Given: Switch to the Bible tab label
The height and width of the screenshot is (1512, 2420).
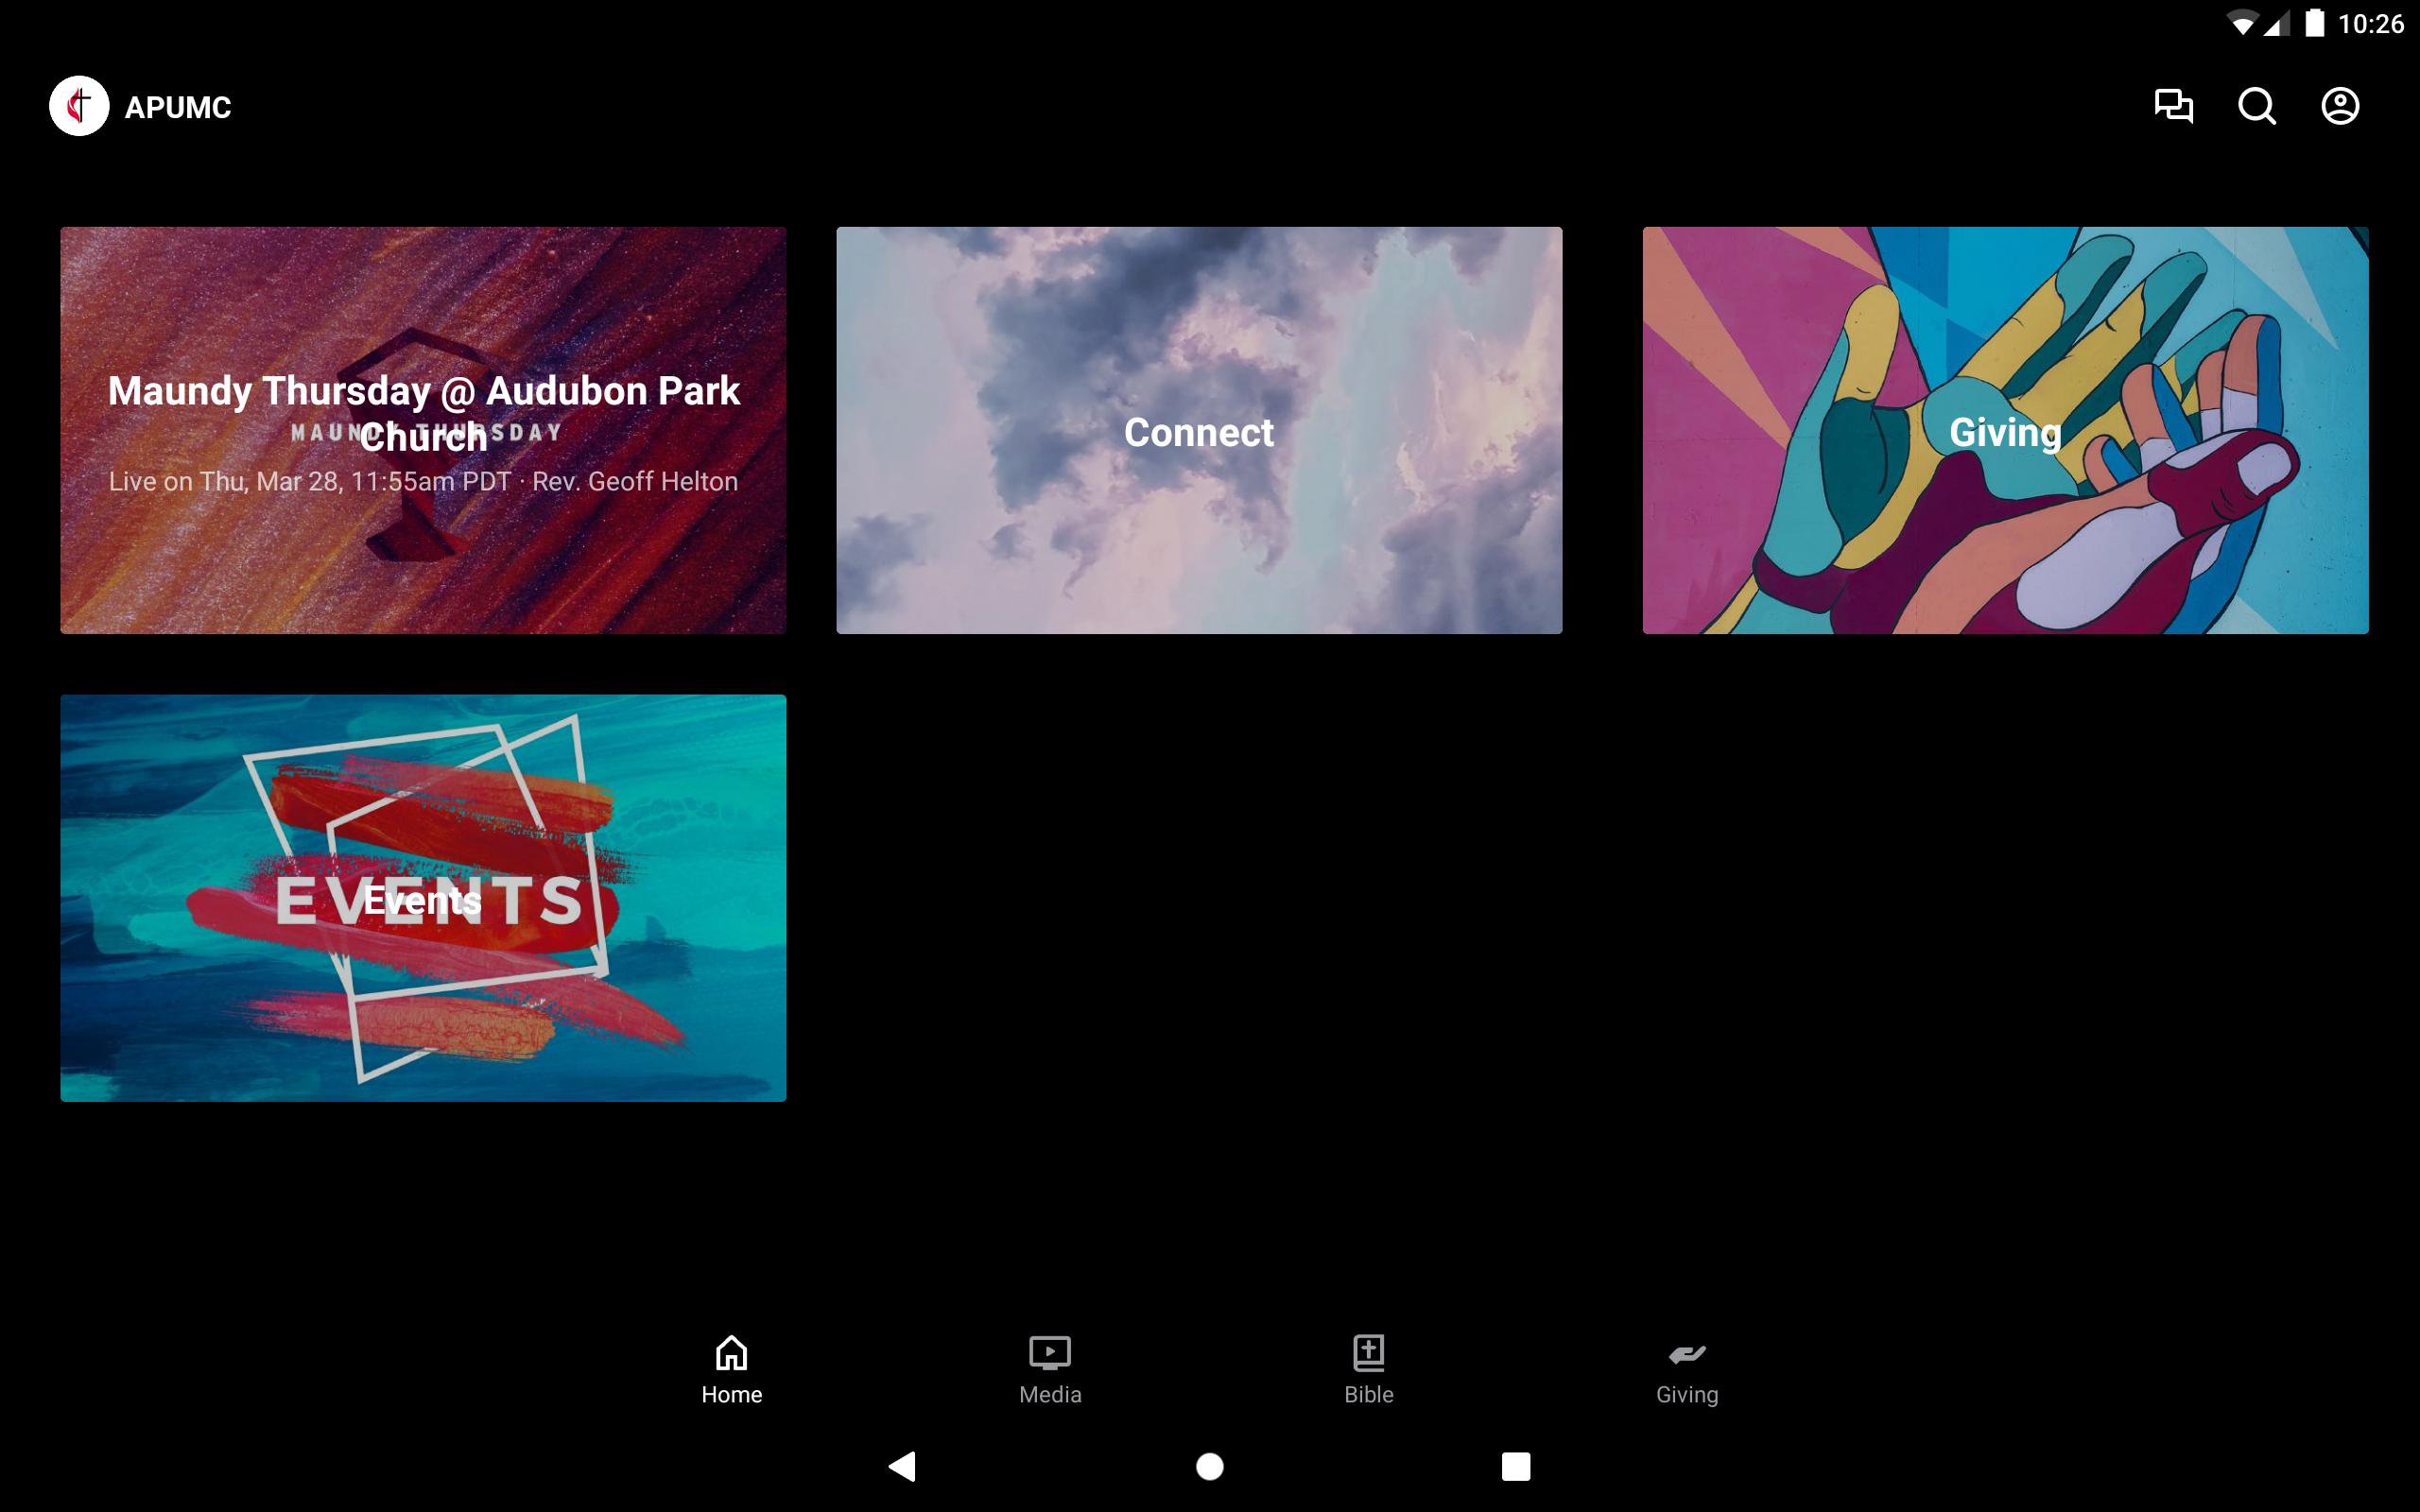Looking at the screenshot, I should coord(1368,1394).
